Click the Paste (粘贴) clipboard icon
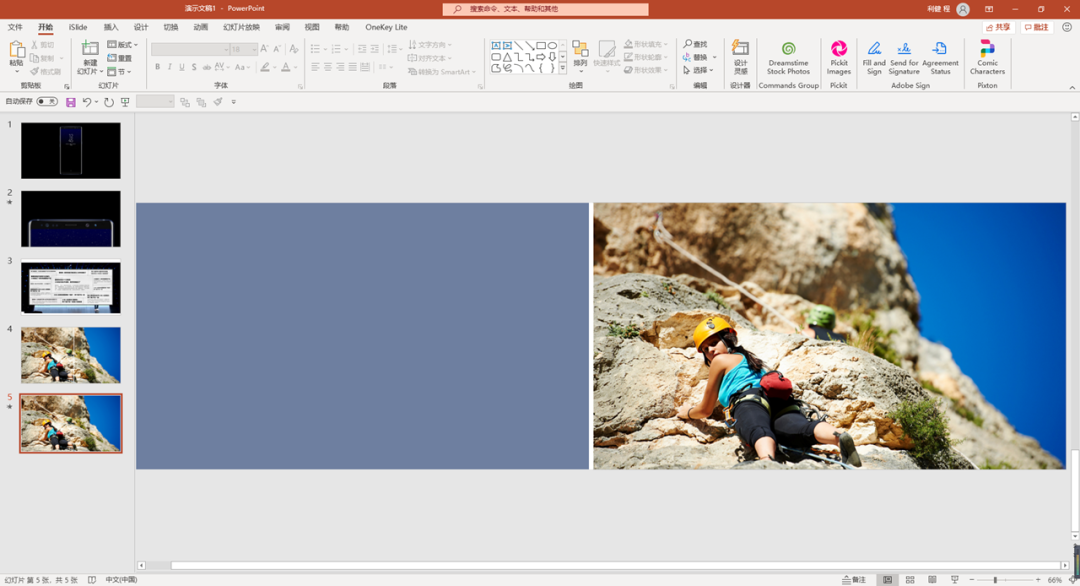Screen dimensions: 1080x586 pos(17,50)
